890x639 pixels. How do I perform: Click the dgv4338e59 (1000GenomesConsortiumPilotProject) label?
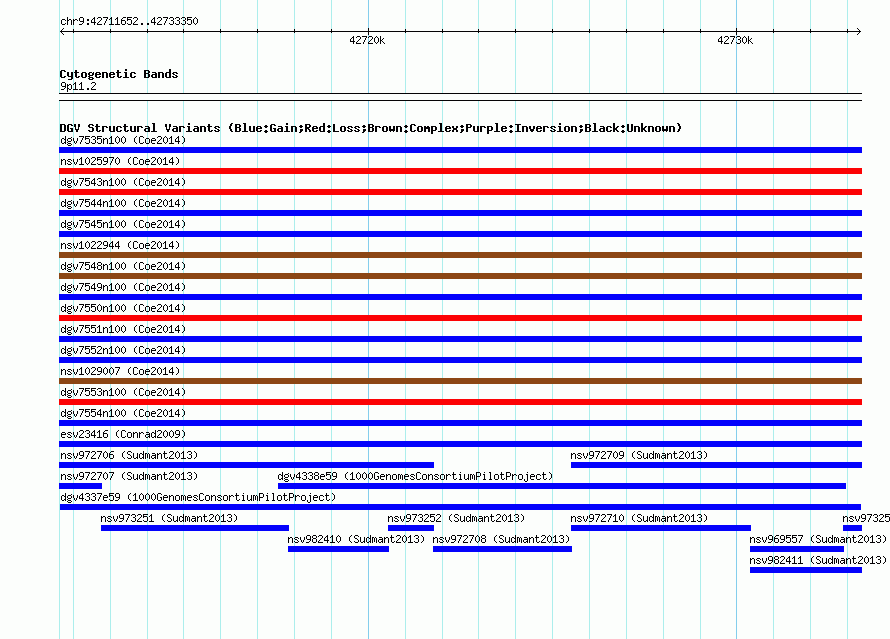tap(415, 476)
